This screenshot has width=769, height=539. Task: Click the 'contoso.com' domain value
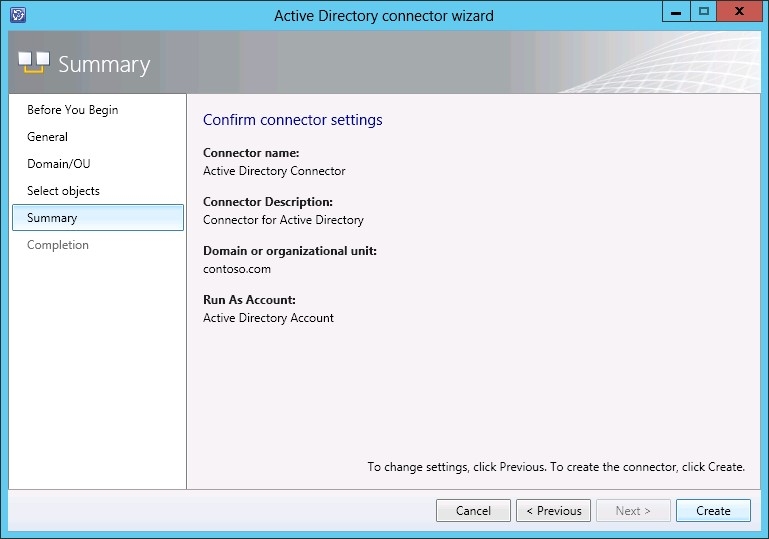click(x=237, y=269)
